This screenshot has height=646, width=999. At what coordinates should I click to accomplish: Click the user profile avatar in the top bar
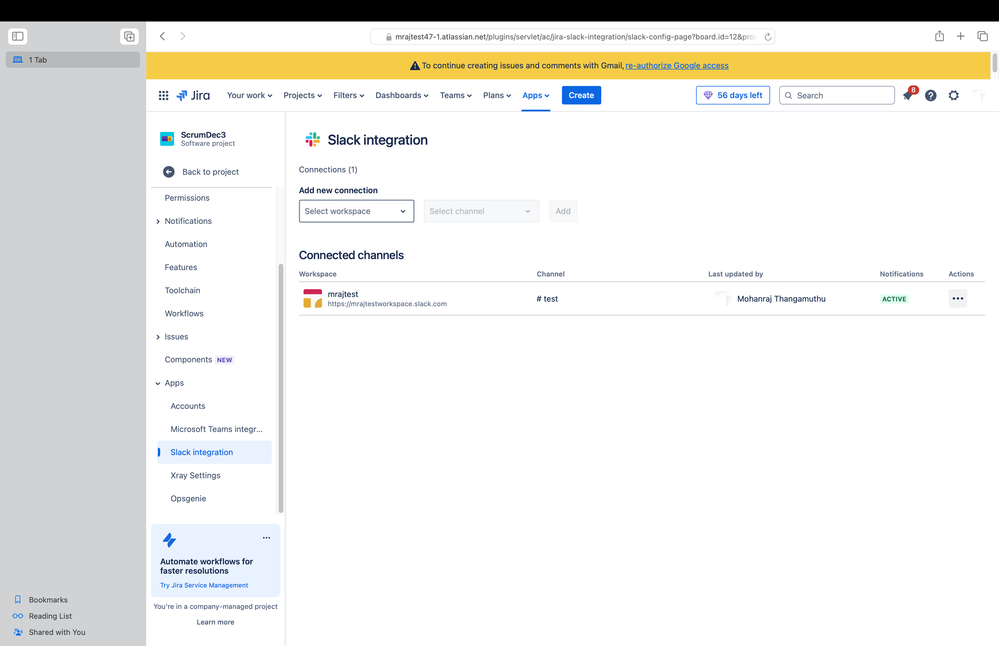[x=978, y=96]
